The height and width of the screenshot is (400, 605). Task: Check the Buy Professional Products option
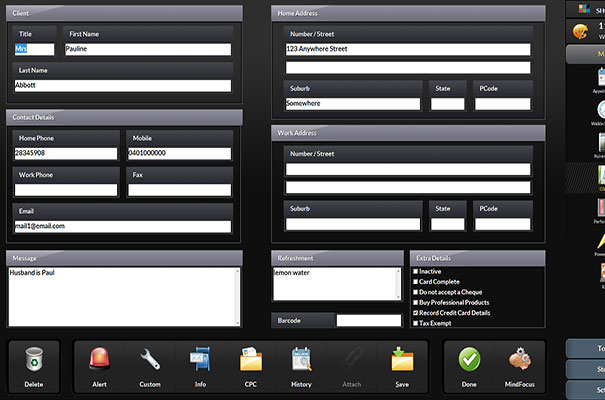coord(416,302)
